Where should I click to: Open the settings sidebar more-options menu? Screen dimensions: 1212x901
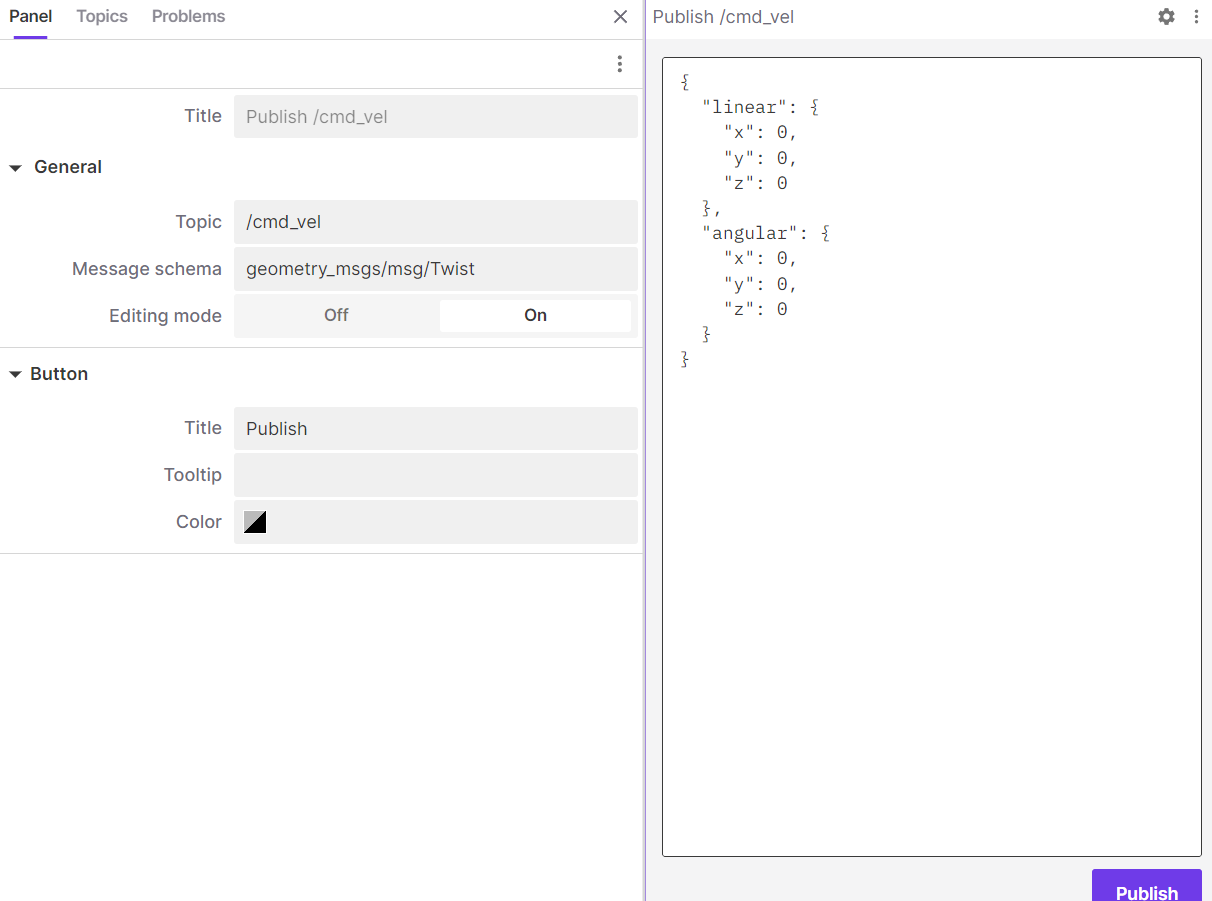click(x=620, y=64)
